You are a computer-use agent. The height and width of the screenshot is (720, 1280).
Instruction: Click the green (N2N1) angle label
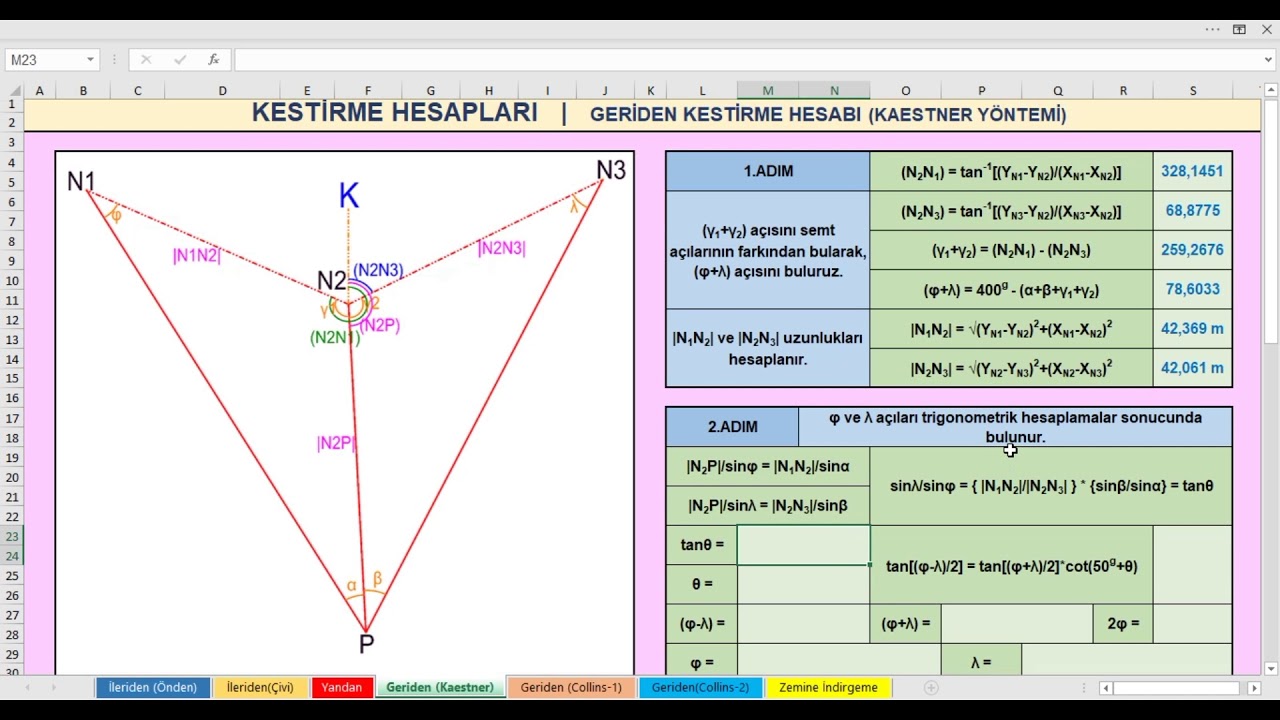(335, 338)
